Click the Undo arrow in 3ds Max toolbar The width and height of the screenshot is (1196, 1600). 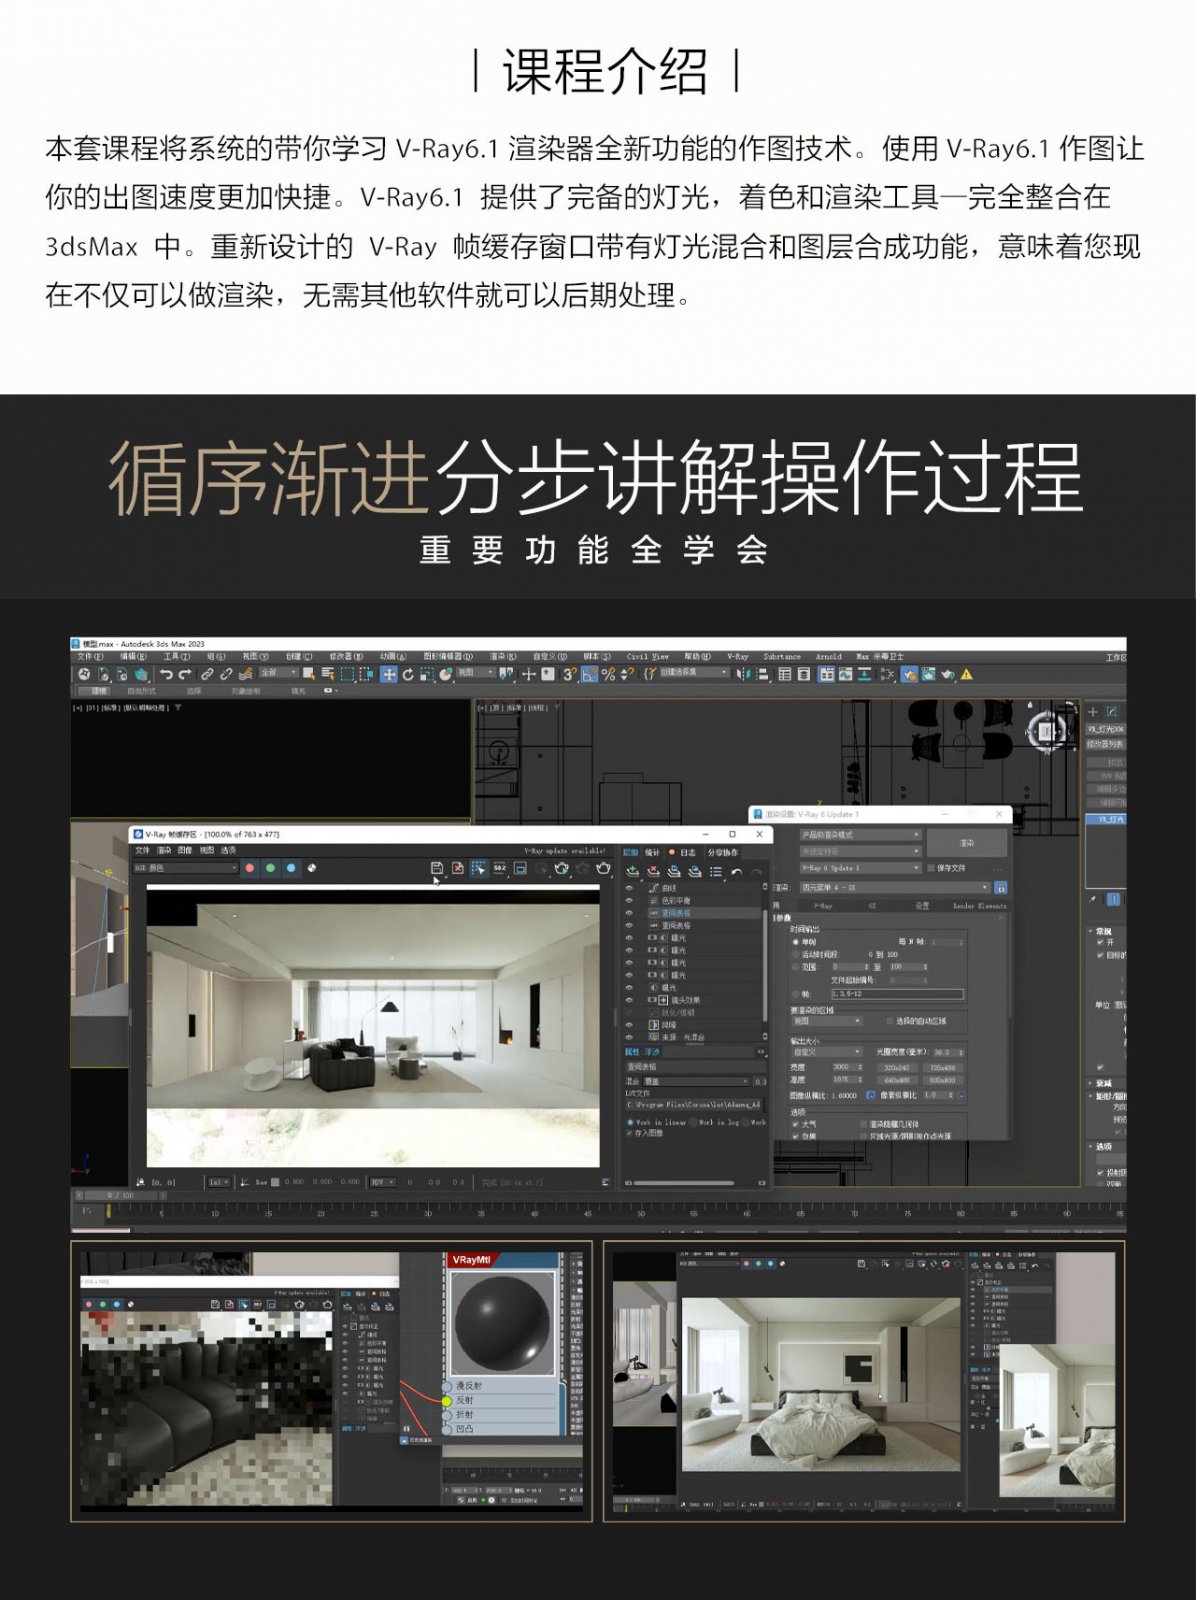166,675
